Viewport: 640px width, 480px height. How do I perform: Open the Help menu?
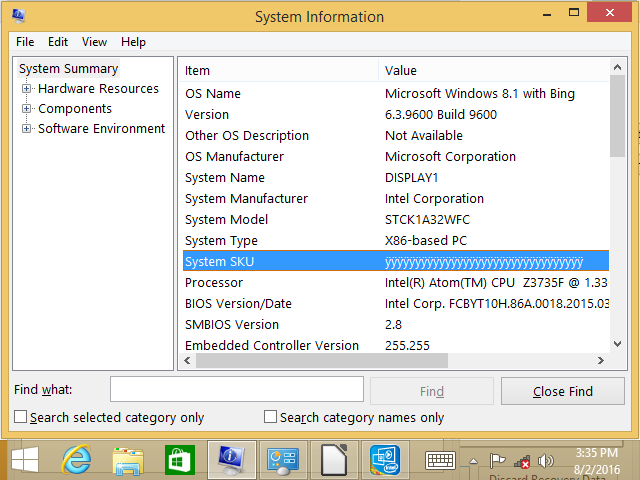pyautogui.click(x=133, y=42)
